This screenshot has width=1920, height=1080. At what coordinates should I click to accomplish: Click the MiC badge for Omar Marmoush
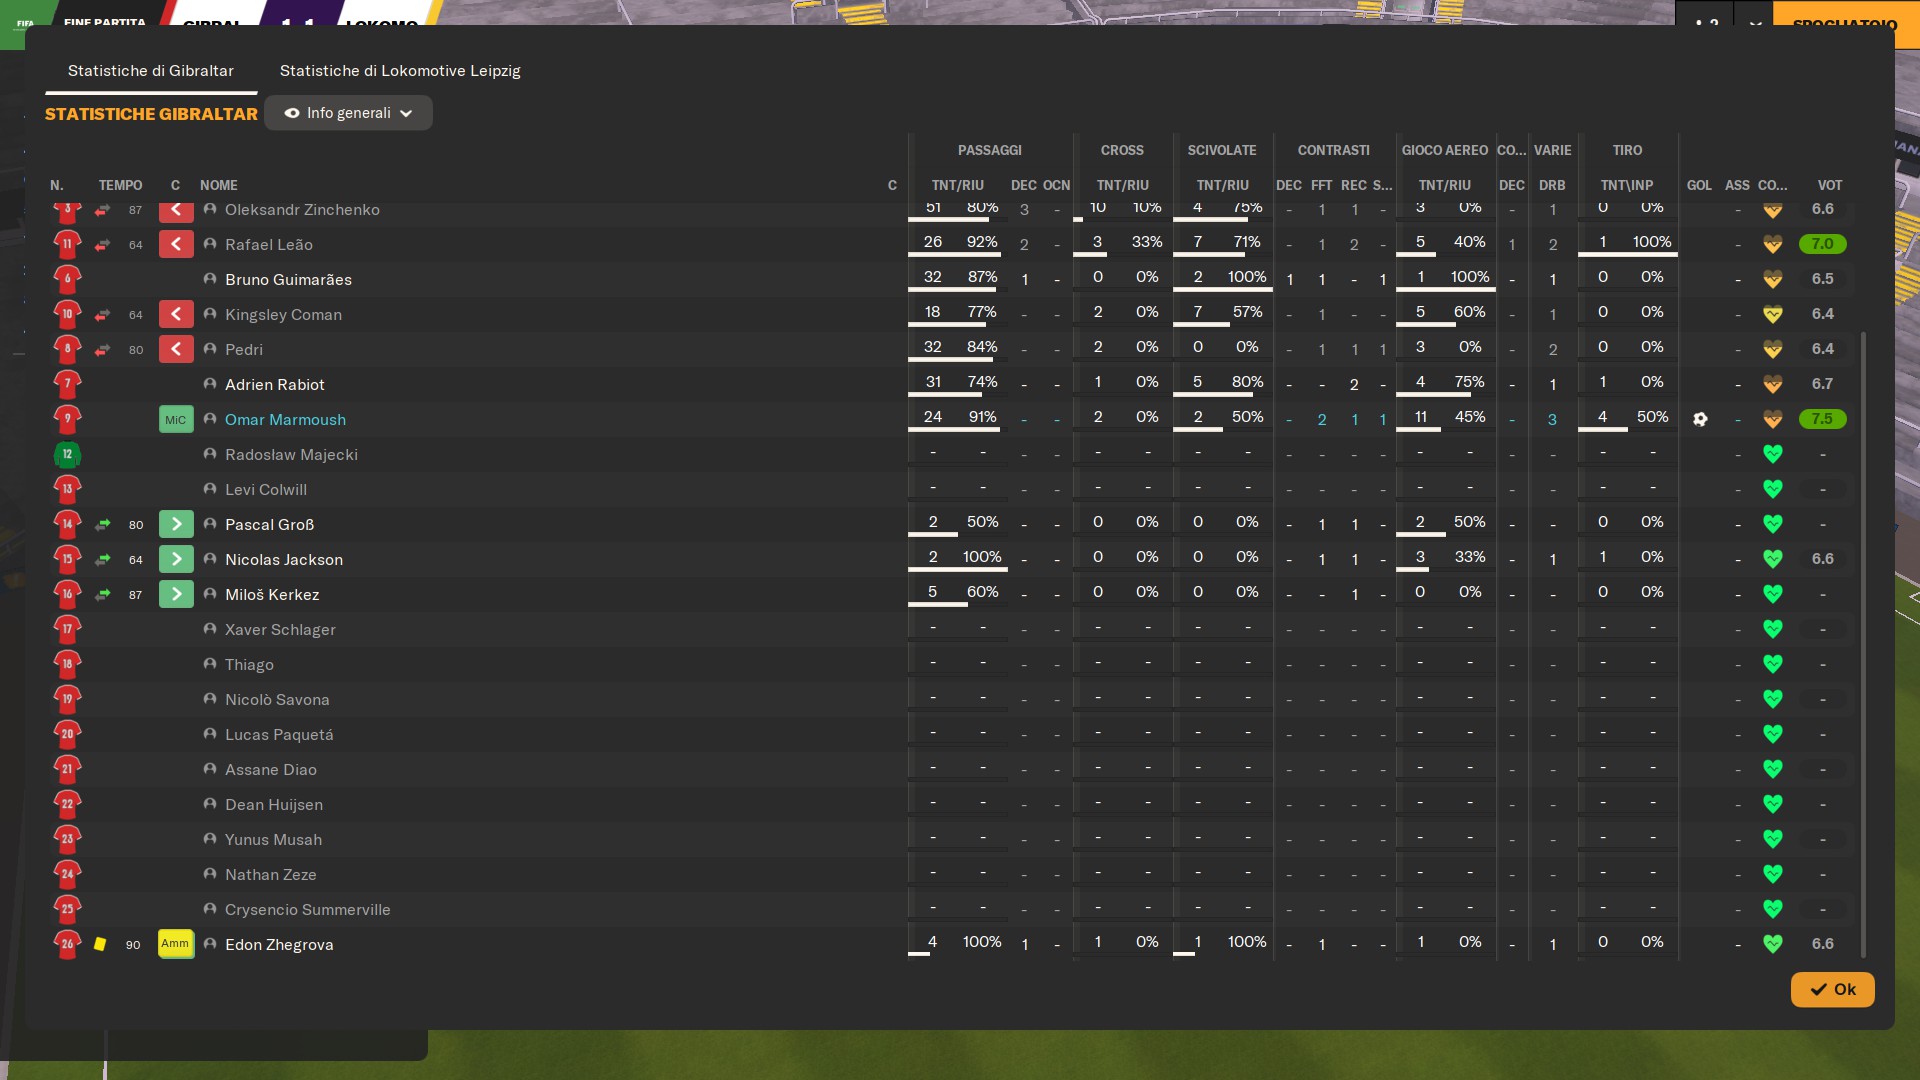tap(175, 419)
